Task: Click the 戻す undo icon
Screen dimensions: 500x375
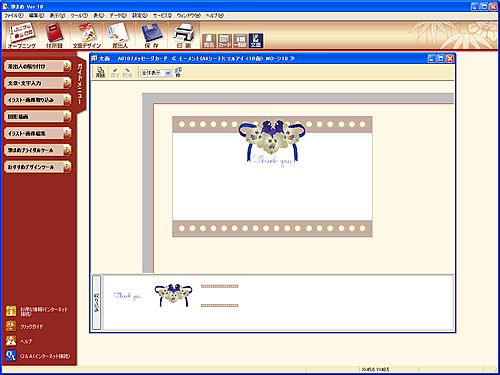Action: click(x=115, y=72)
